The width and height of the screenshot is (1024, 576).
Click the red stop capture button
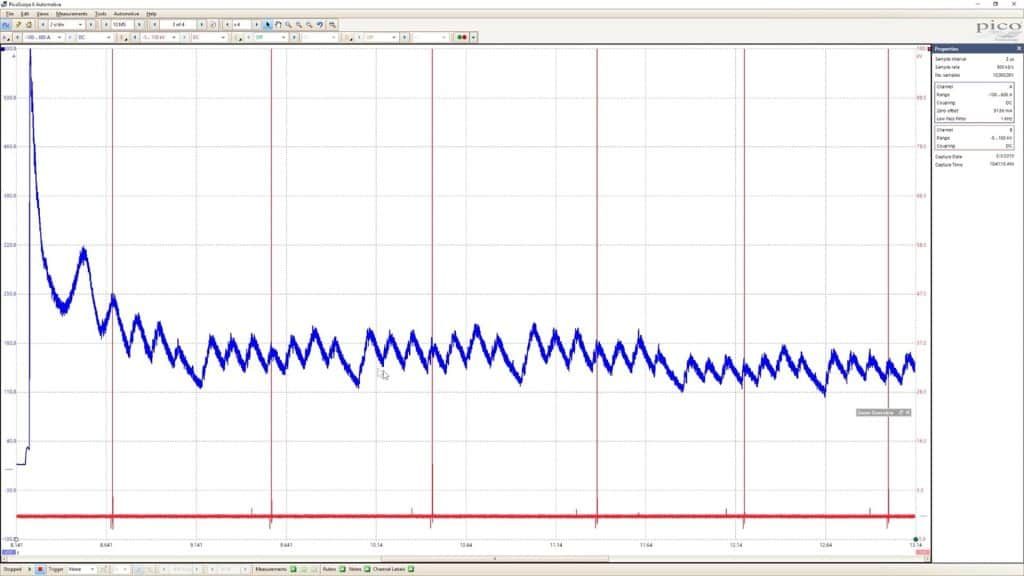coord(40,569)
